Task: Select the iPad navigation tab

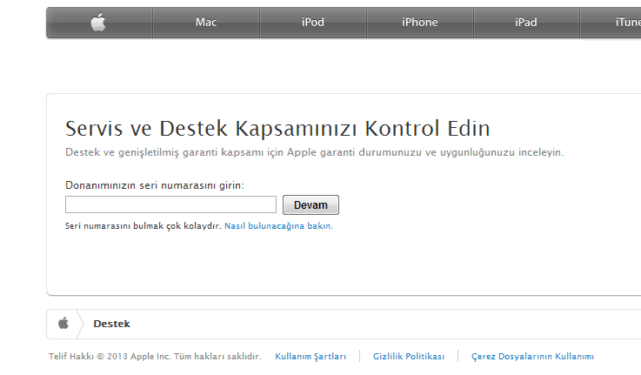Action: 526,22
